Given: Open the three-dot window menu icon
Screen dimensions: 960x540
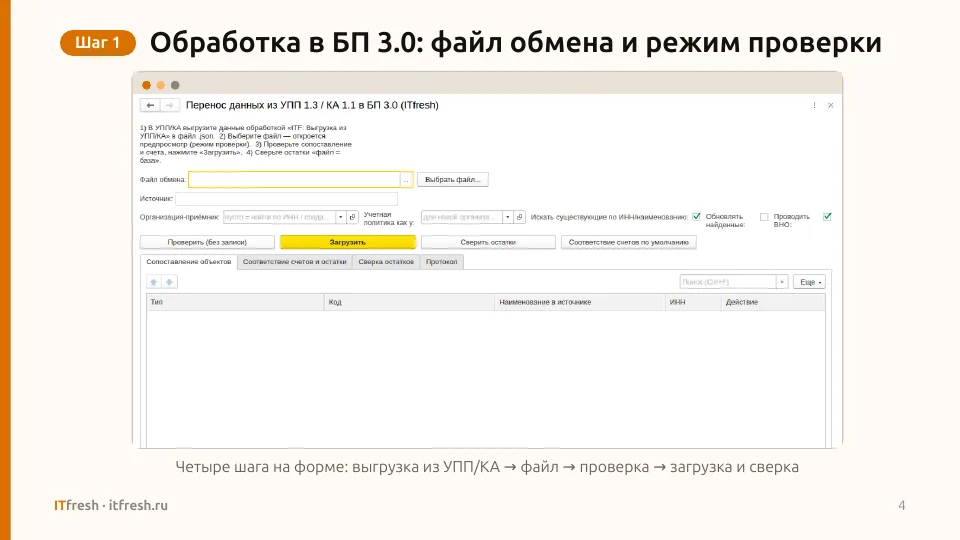Looking at the screenshot, I should [x=814, y=105].
